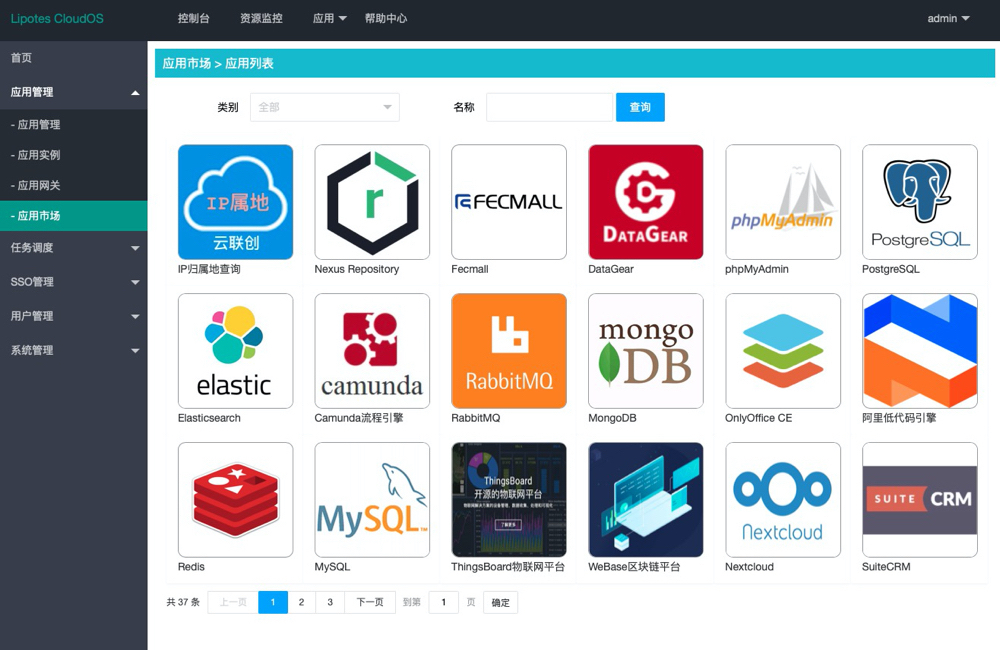This screenshot has width=1000, height=650.
Task: Select 首页 in the sidebar
Action: [x=74, y=57]
